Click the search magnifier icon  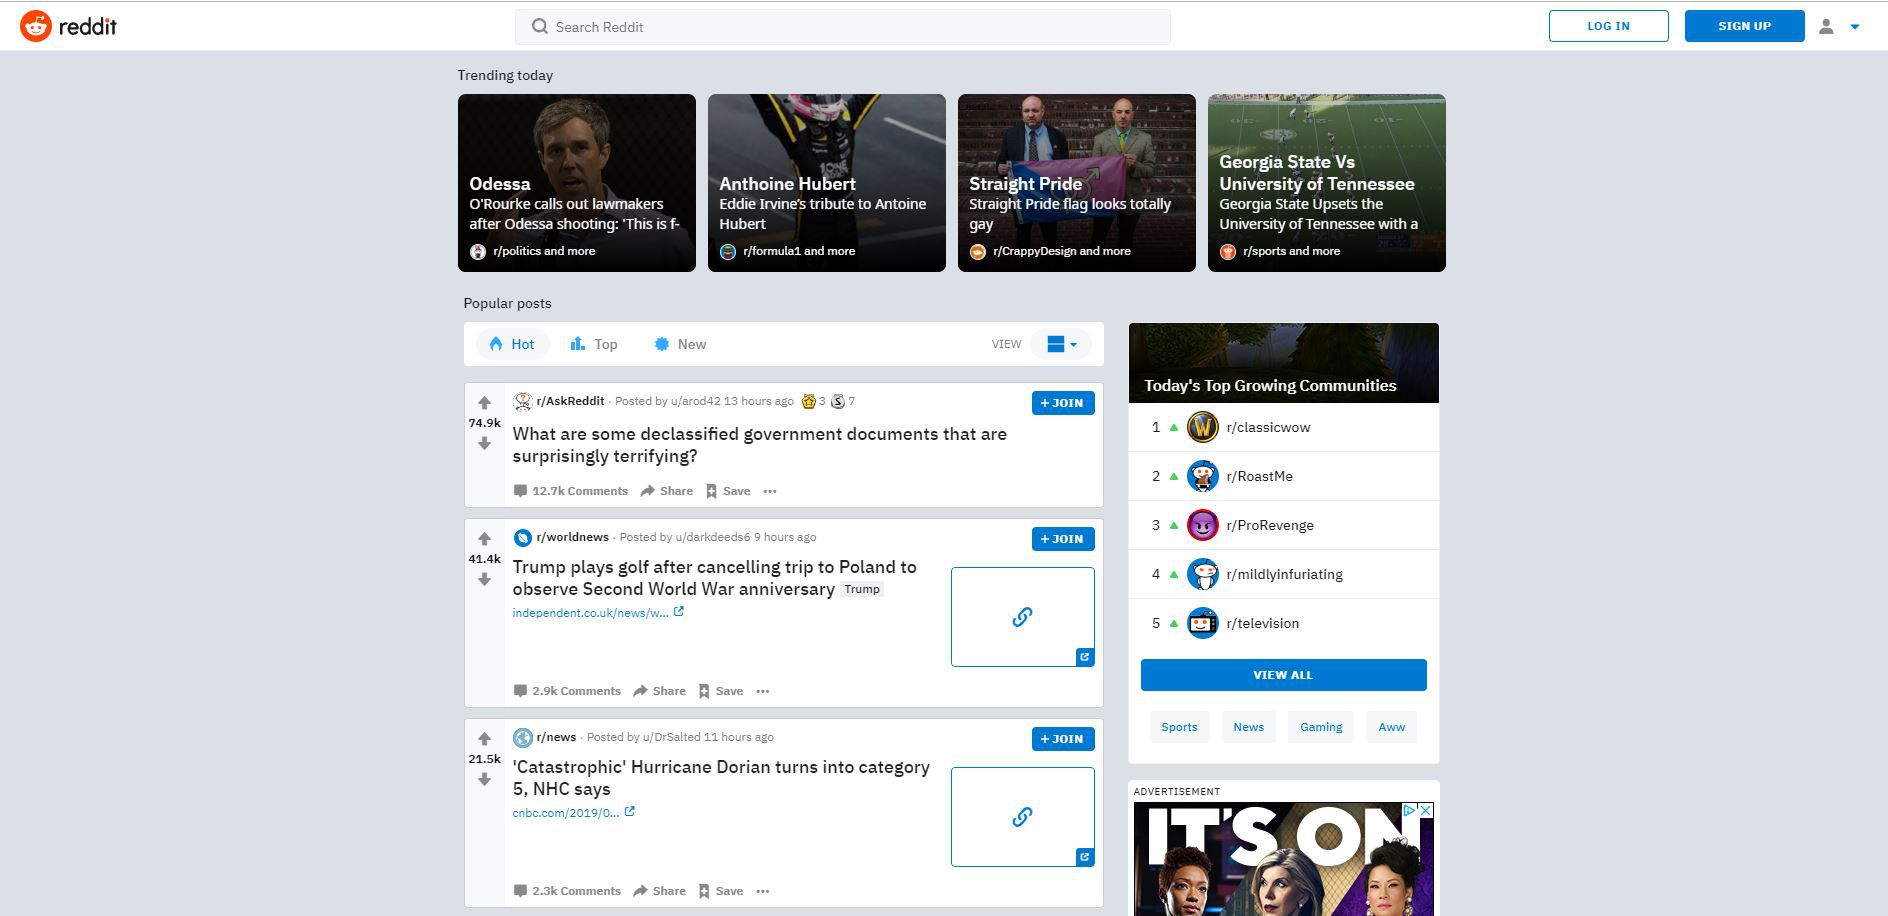coord(540,27)
